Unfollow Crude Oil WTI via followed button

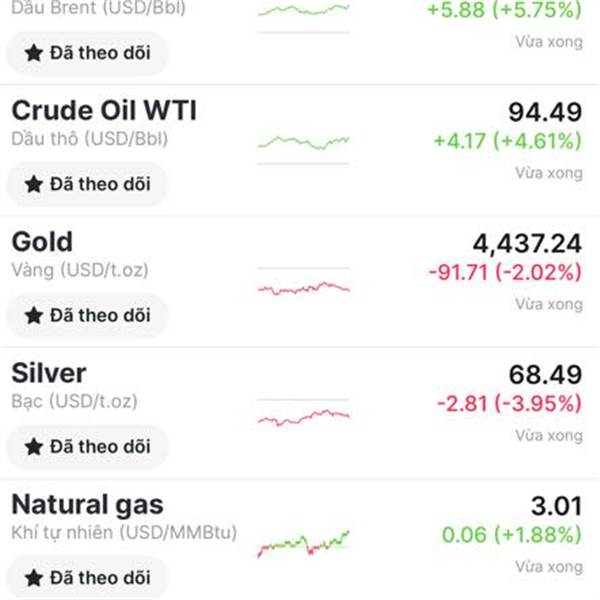(x=87, y=184)
